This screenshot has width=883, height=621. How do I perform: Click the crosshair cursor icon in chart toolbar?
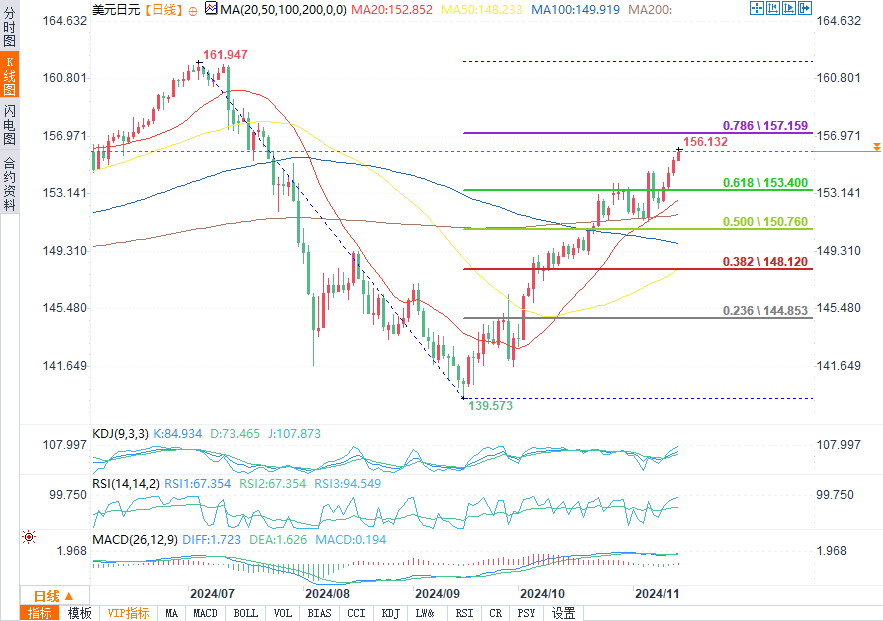(x=757, y=8)
